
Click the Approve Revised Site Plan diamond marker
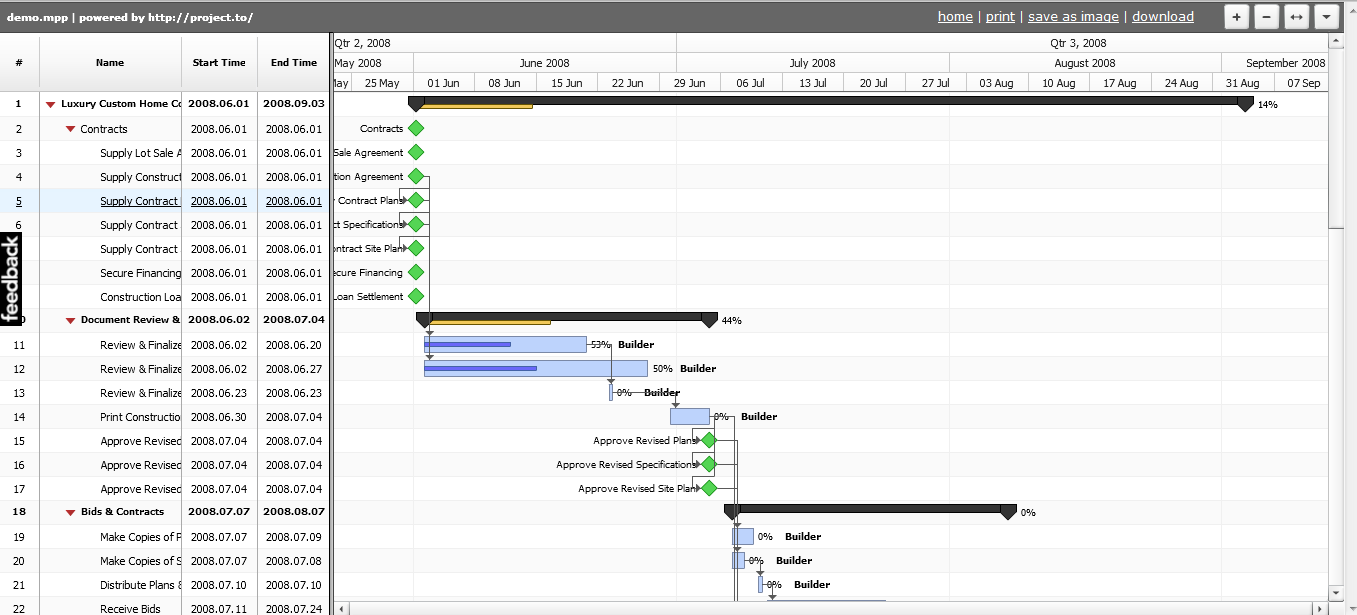[709, 488]
